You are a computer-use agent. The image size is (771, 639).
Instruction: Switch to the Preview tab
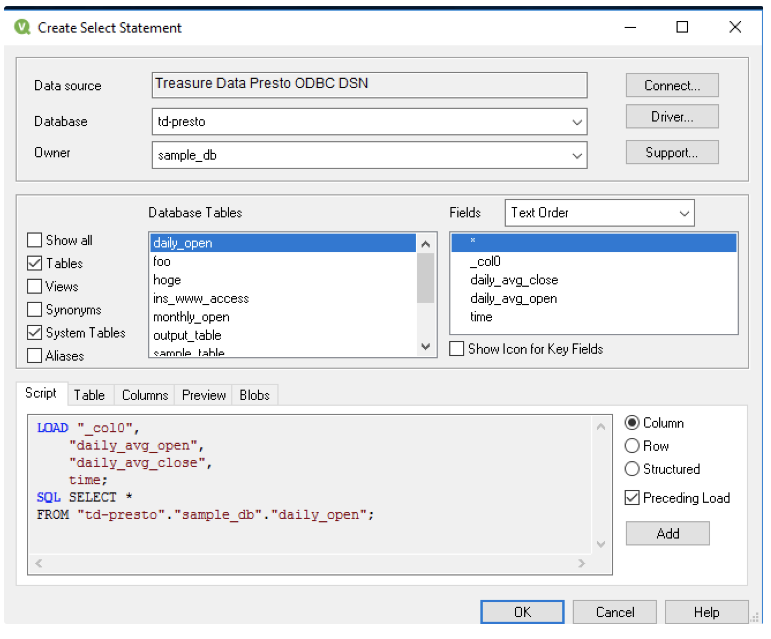[x=204, y=395]
